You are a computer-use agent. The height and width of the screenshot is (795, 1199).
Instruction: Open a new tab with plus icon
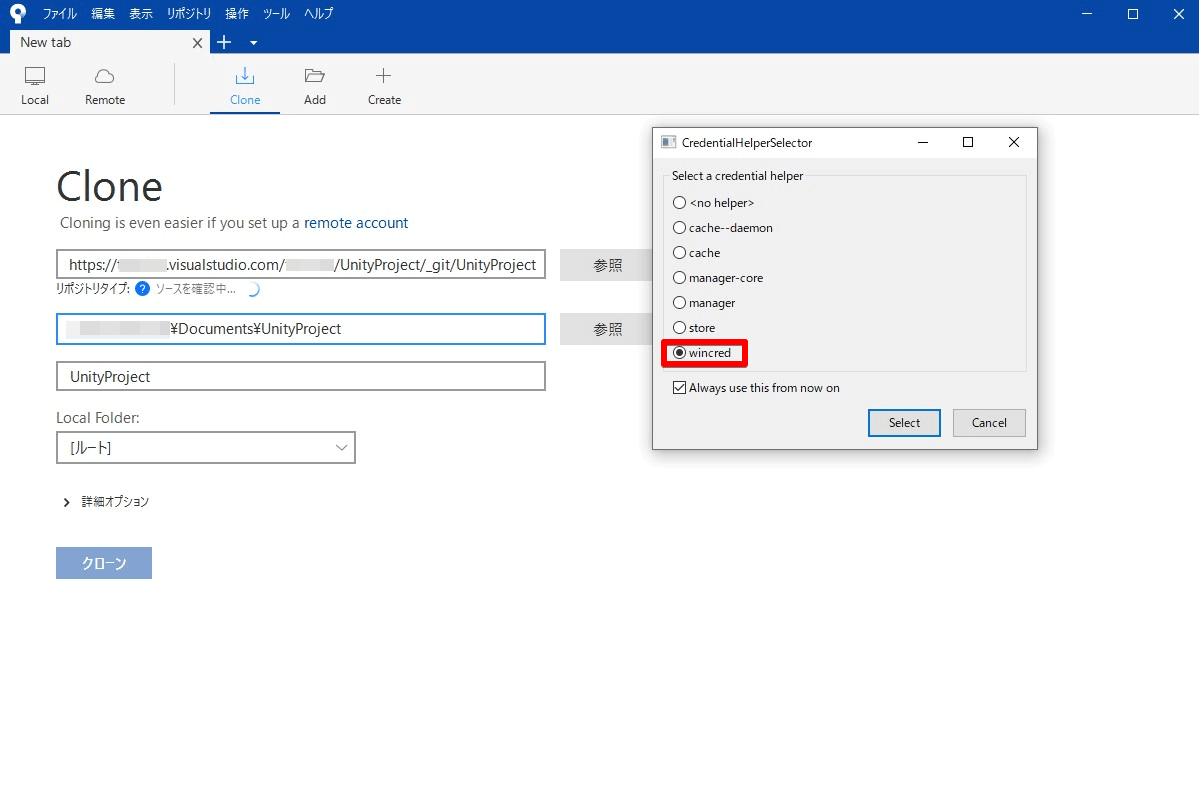[x=224, y=42]
